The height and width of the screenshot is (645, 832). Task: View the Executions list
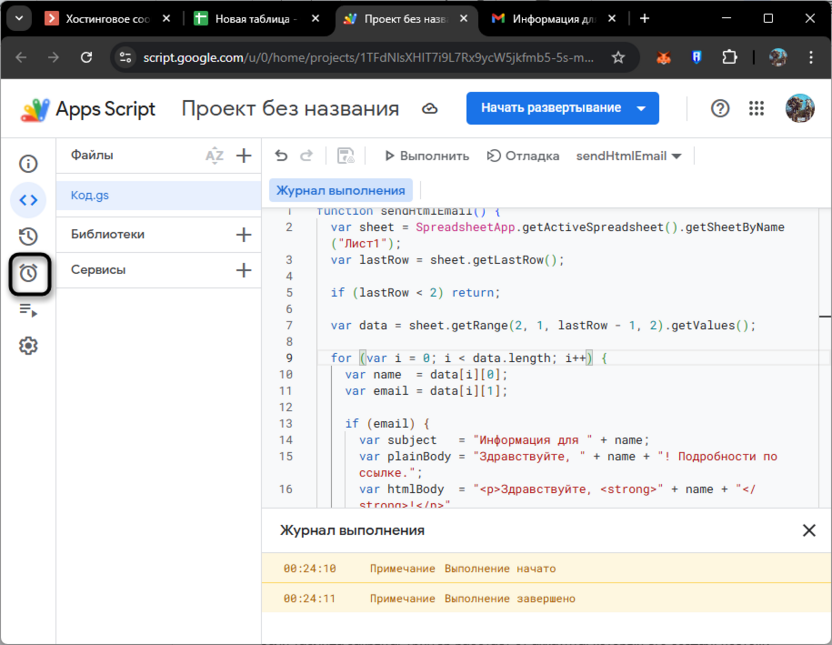28,310
